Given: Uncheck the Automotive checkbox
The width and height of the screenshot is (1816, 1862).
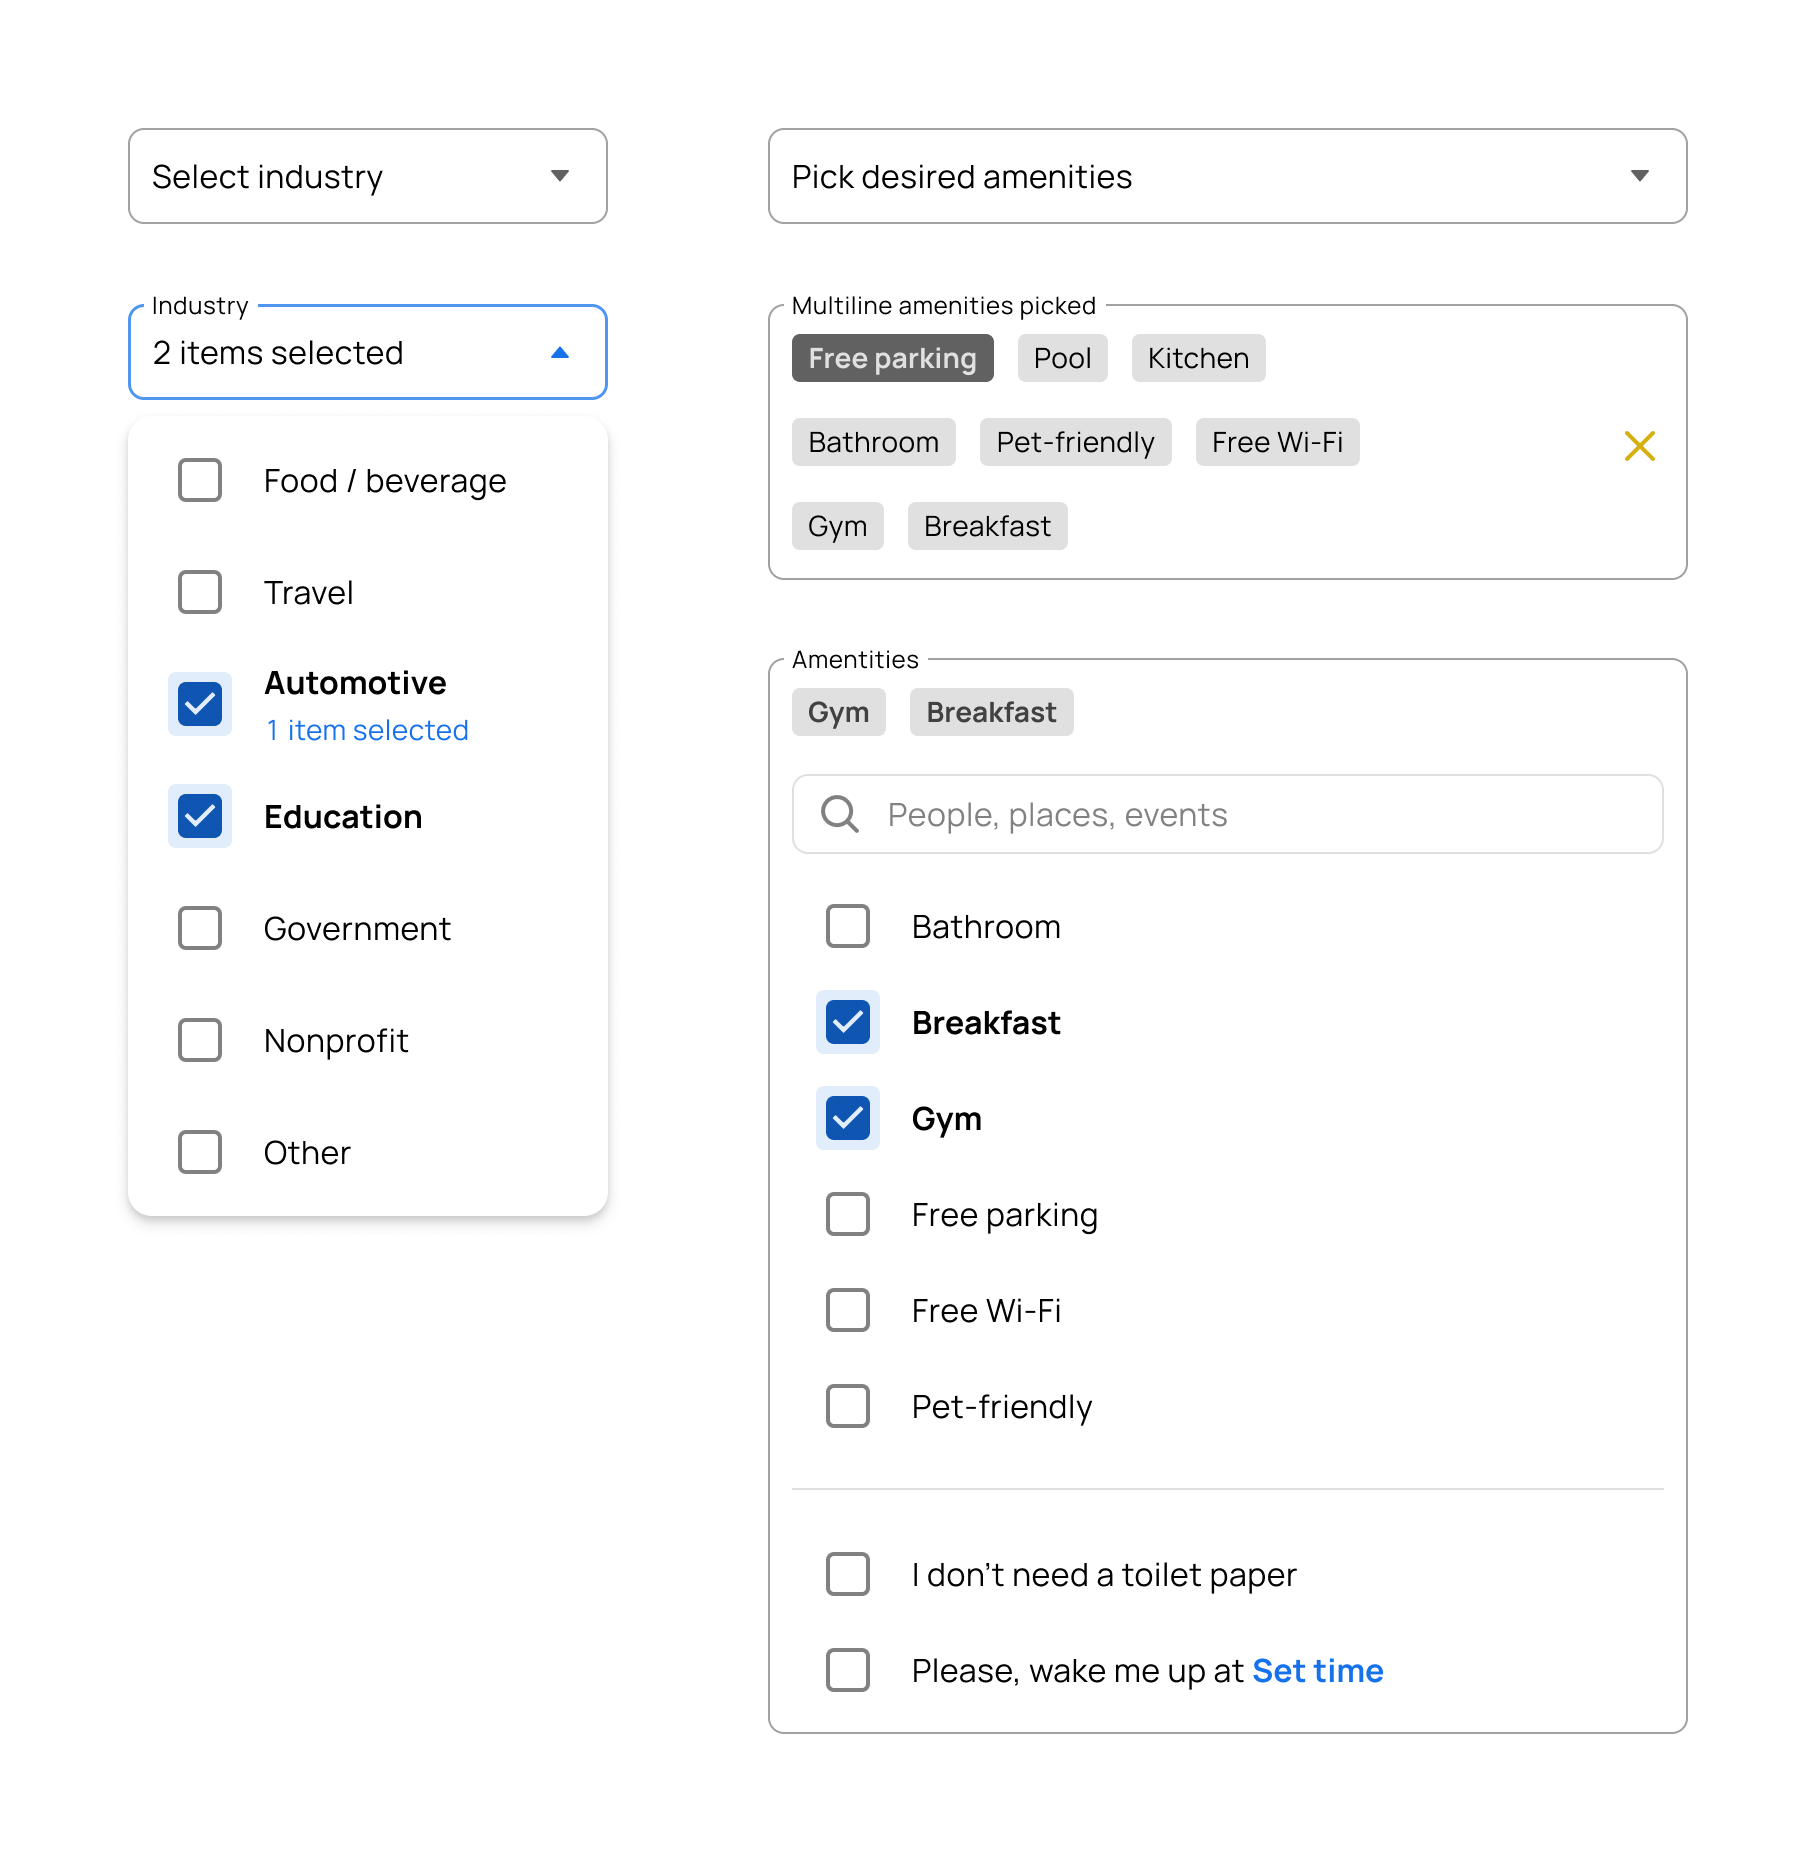Looking at the screenshot, I should tap(200, 704).
